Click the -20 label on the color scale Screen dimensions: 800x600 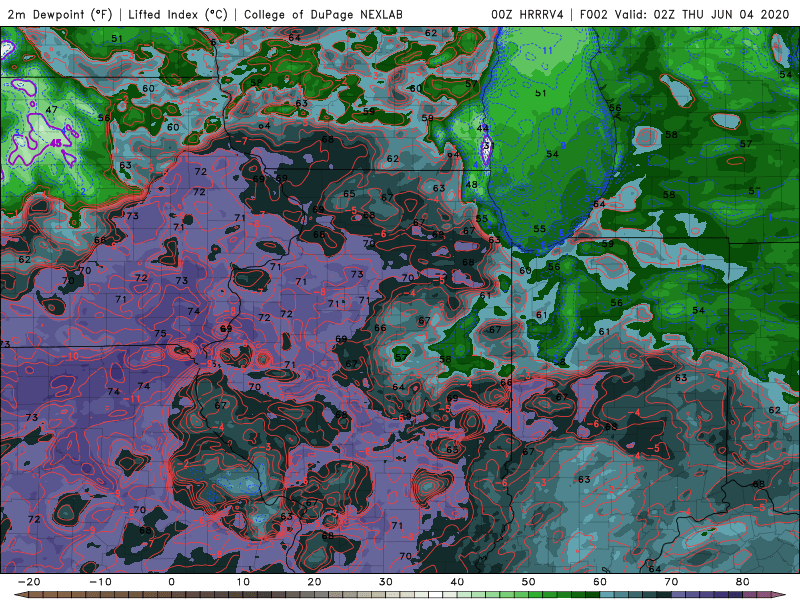(29, 582)
